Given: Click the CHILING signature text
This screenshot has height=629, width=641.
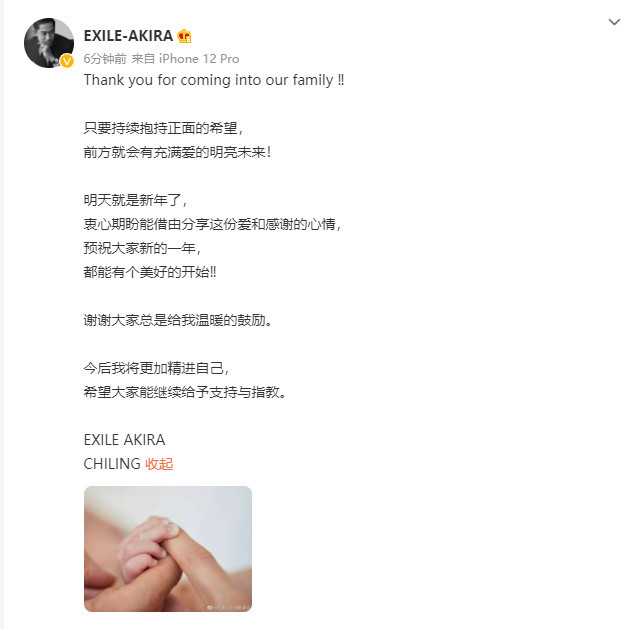Looking at the screenshot, I should (112, 464).
